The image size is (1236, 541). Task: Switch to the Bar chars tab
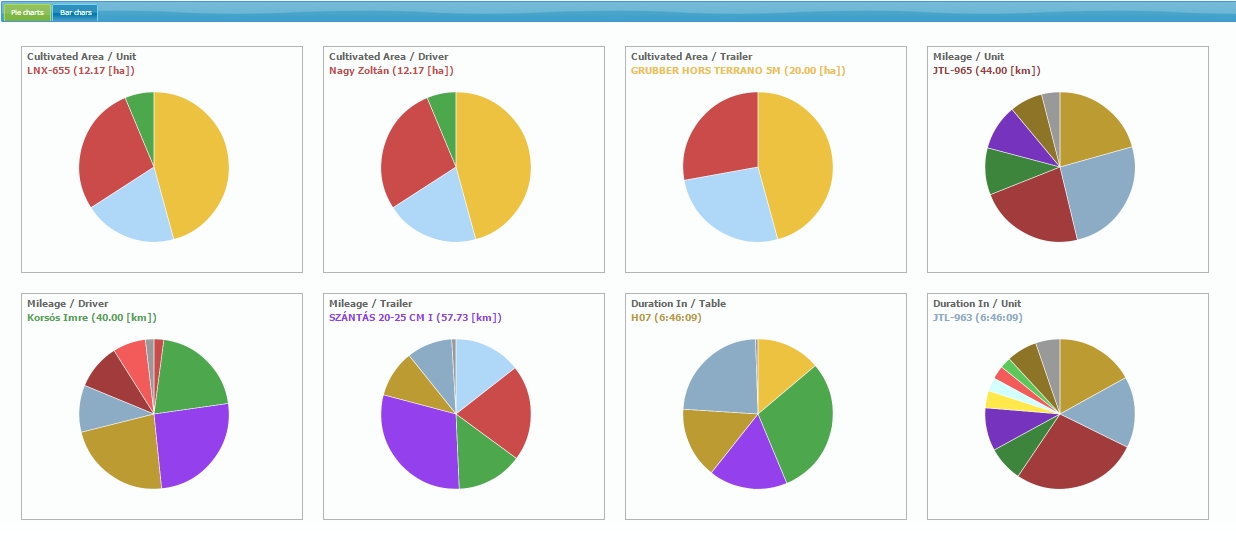pos(75,12)
